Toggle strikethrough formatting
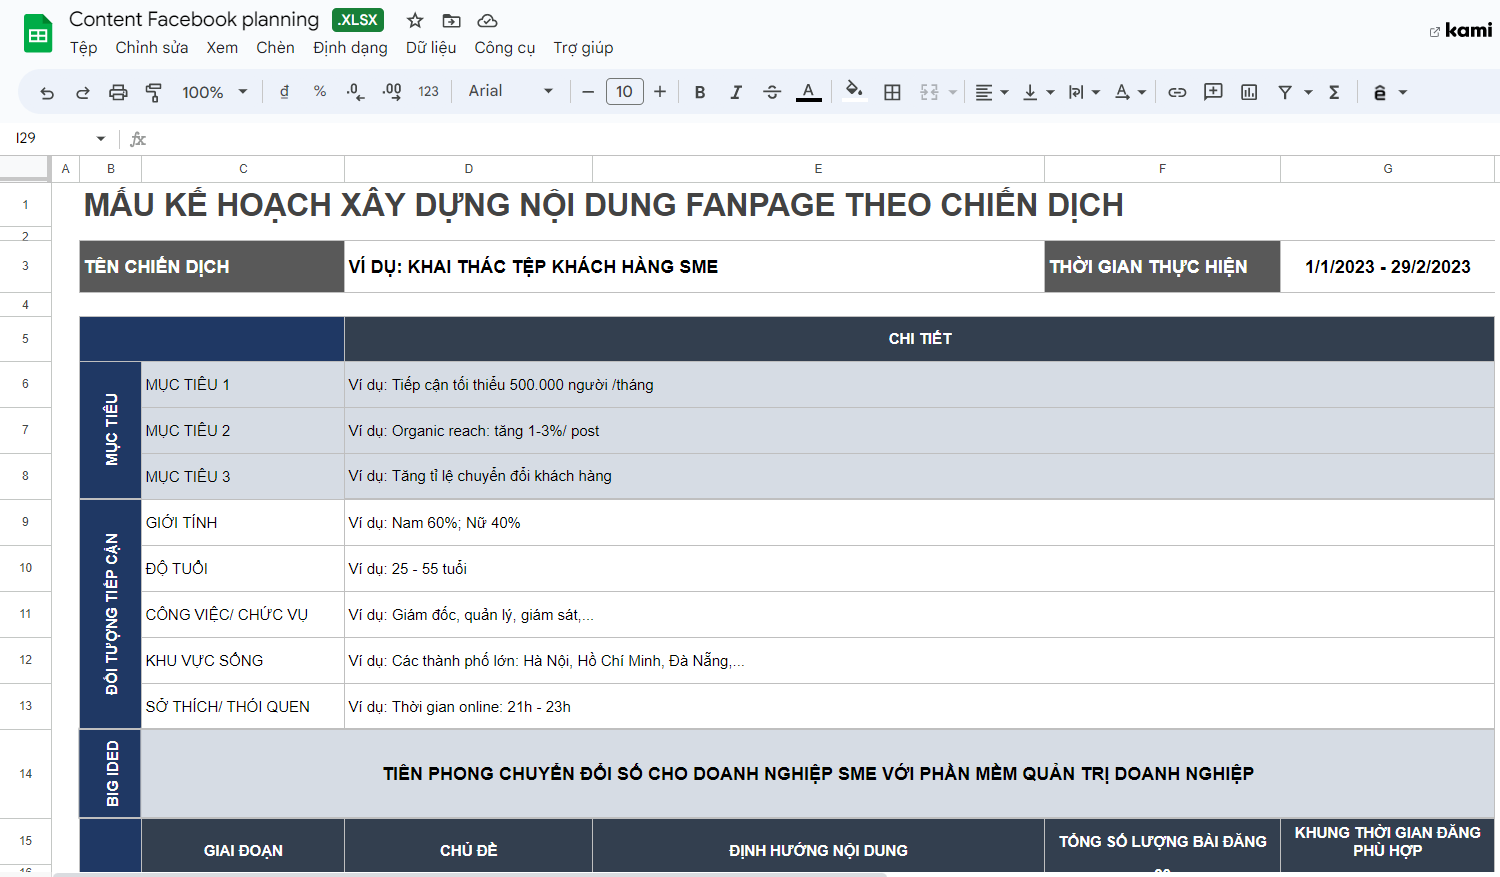 click(772, 92)
